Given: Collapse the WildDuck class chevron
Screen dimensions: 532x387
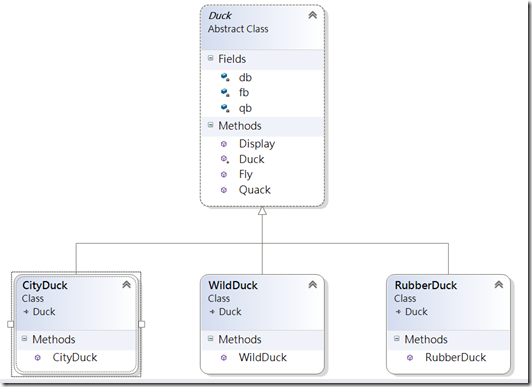Looking at the screenshot, I should tap(312, 285).
